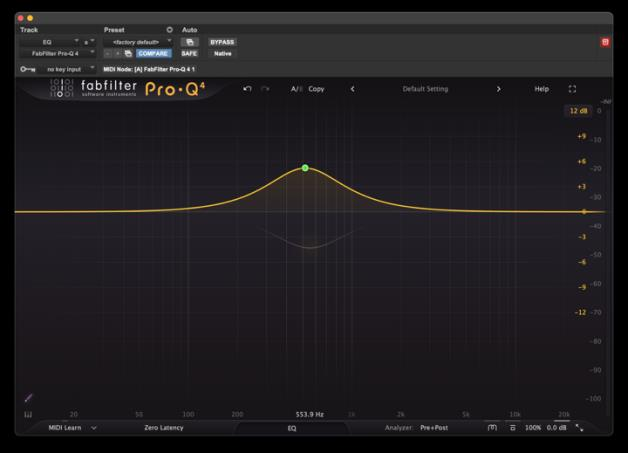The image size is (628, 453).
Task: Click the MIDI Node FabFilter Pro-Q 4 1 text
Action: pos(149,69)
